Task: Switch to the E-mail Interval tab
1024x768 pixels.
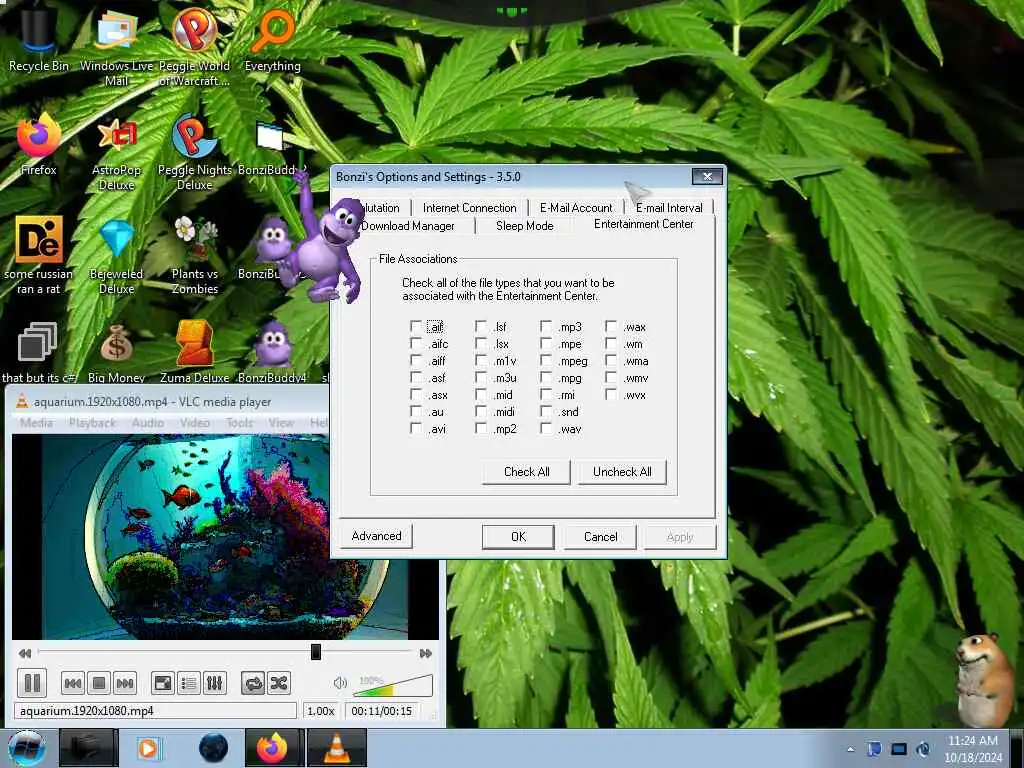Action: [669, 208]
